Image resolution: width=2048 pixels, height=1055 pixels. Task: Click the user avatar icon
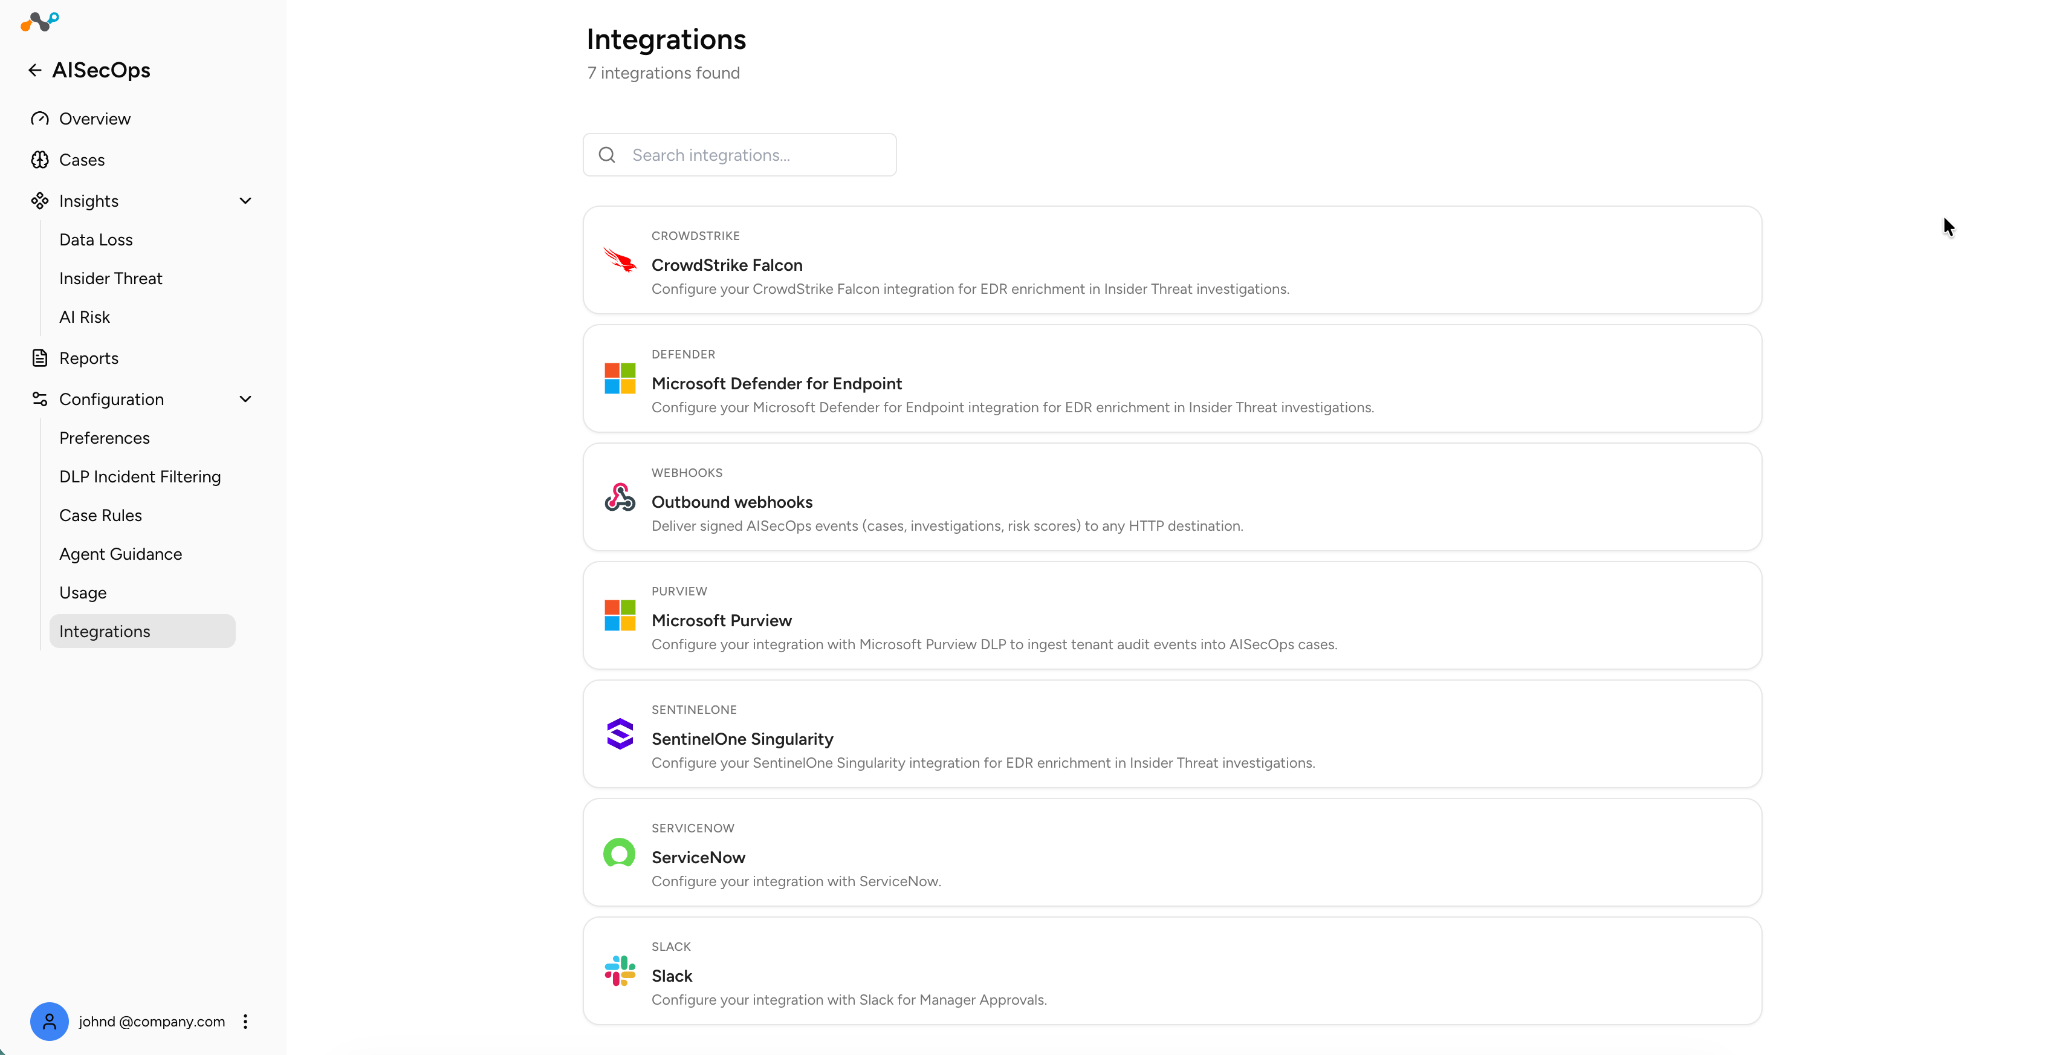(x=49, y=1021)
